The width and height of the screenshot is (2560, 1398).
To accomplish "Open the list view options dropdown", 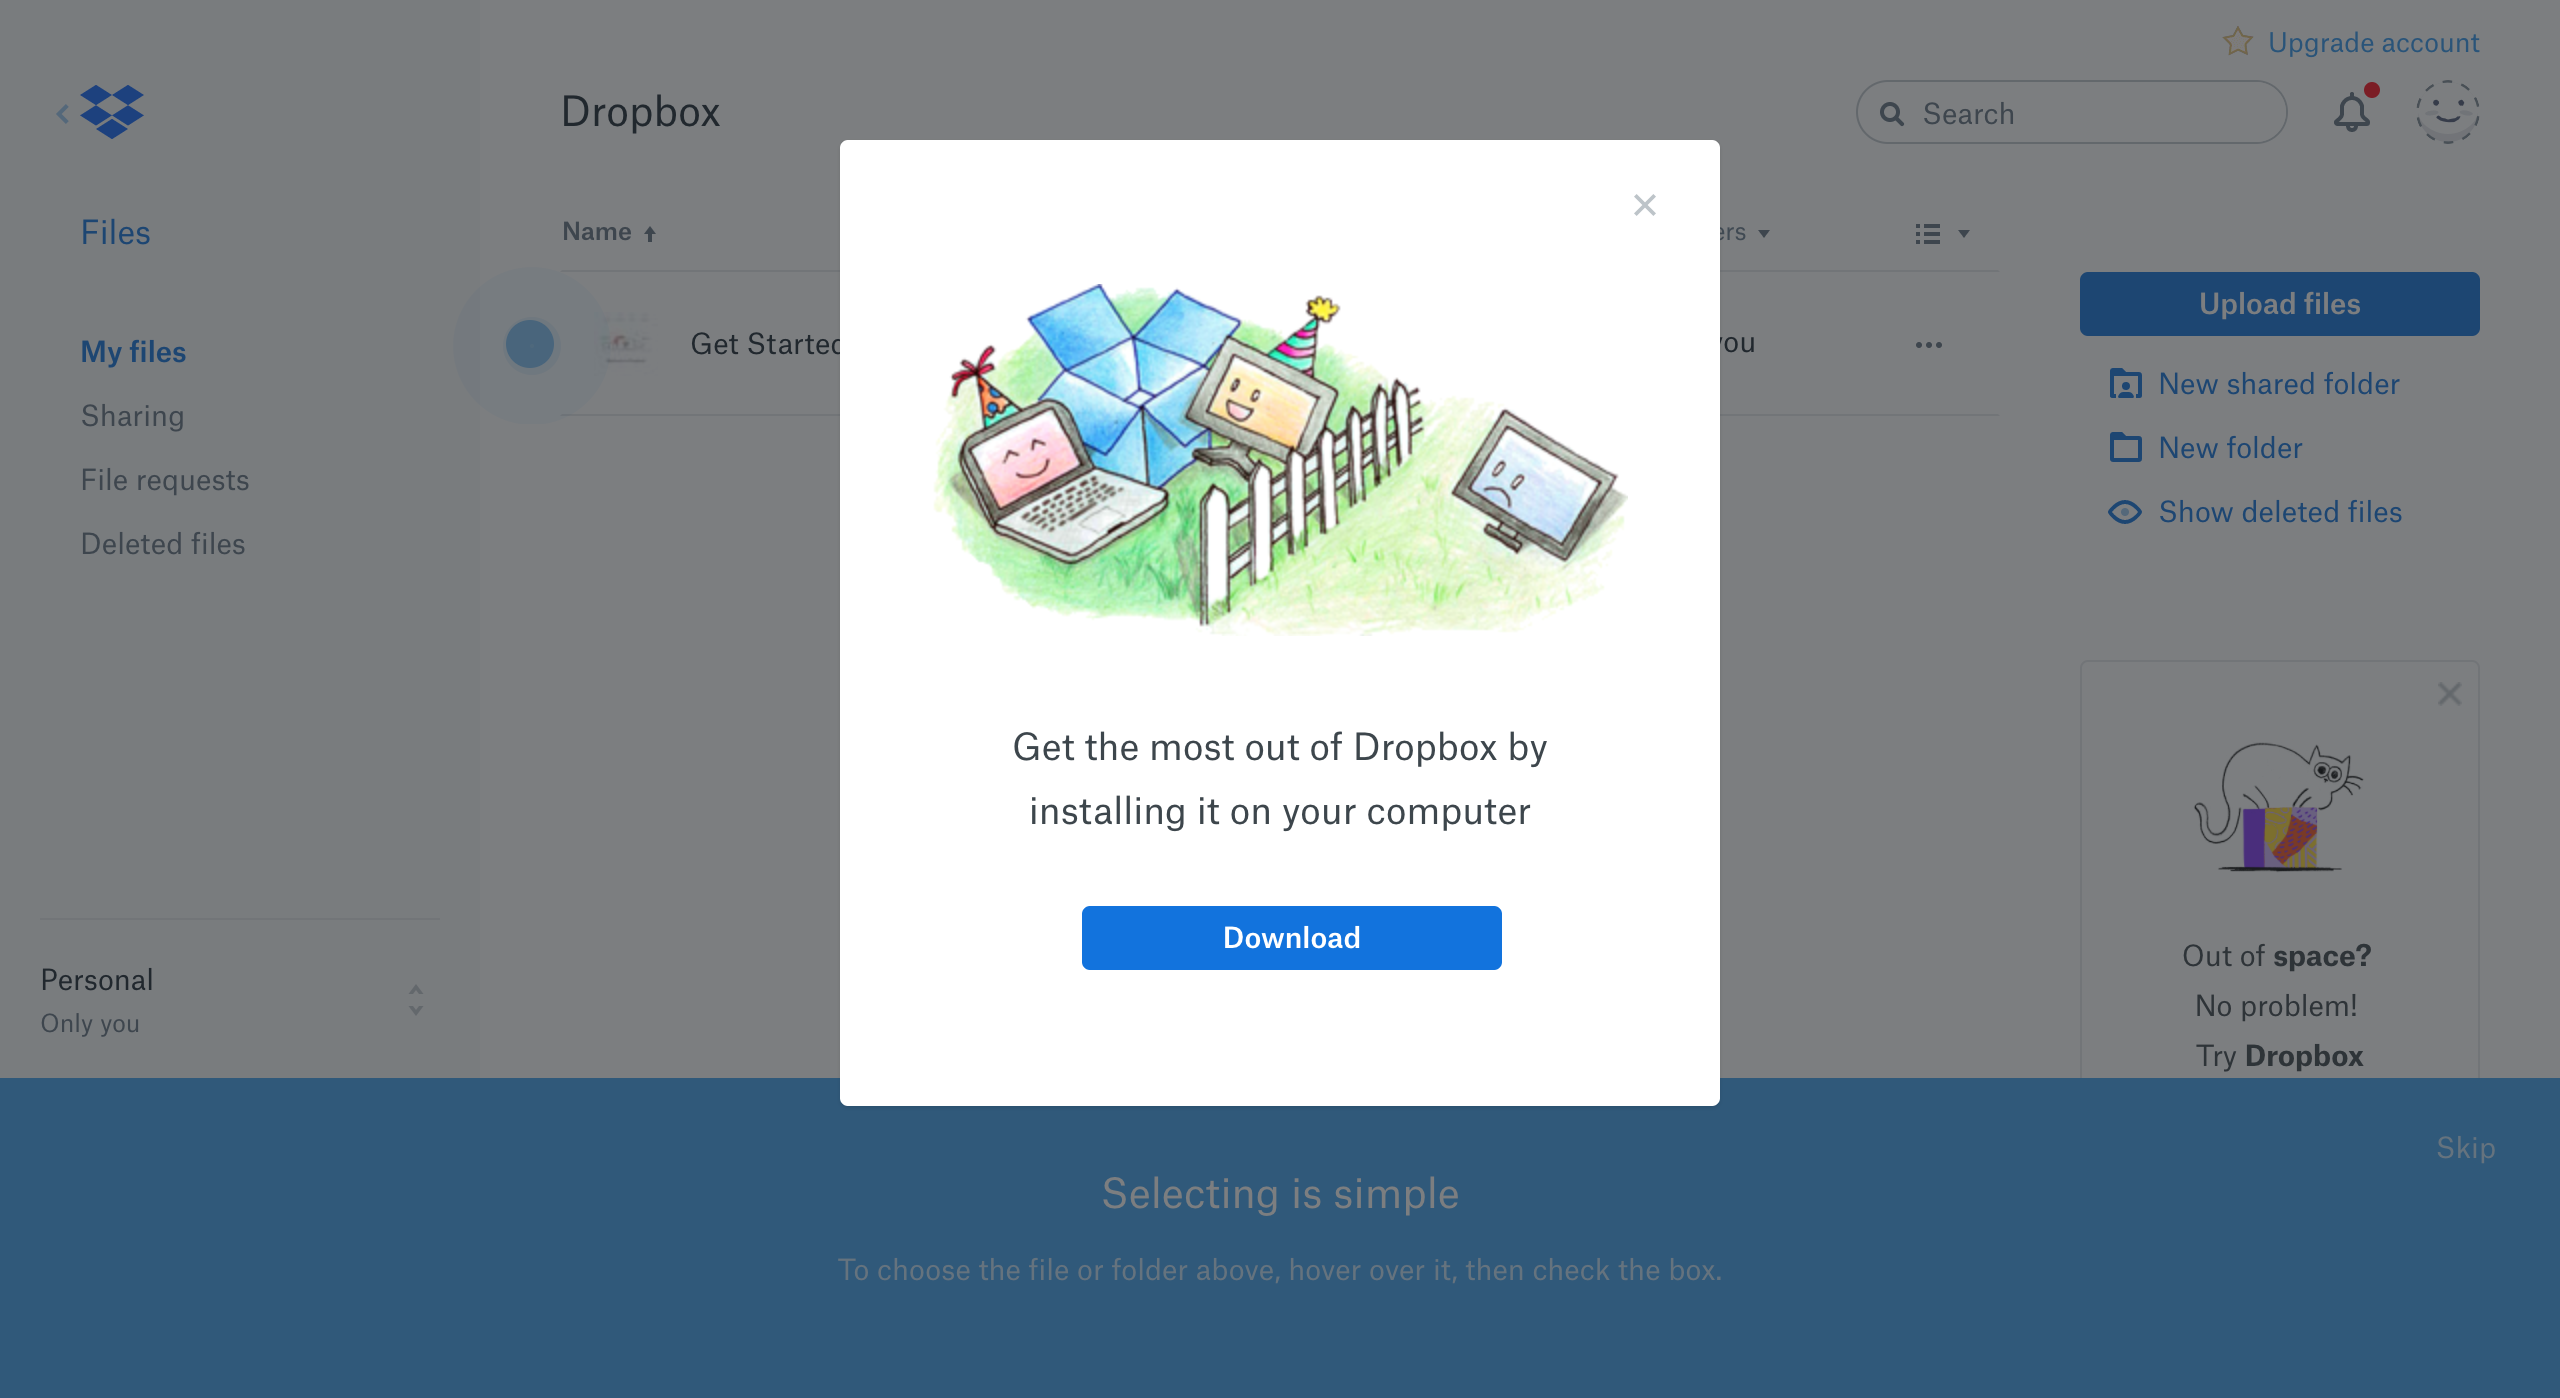I will [1941, 234].
